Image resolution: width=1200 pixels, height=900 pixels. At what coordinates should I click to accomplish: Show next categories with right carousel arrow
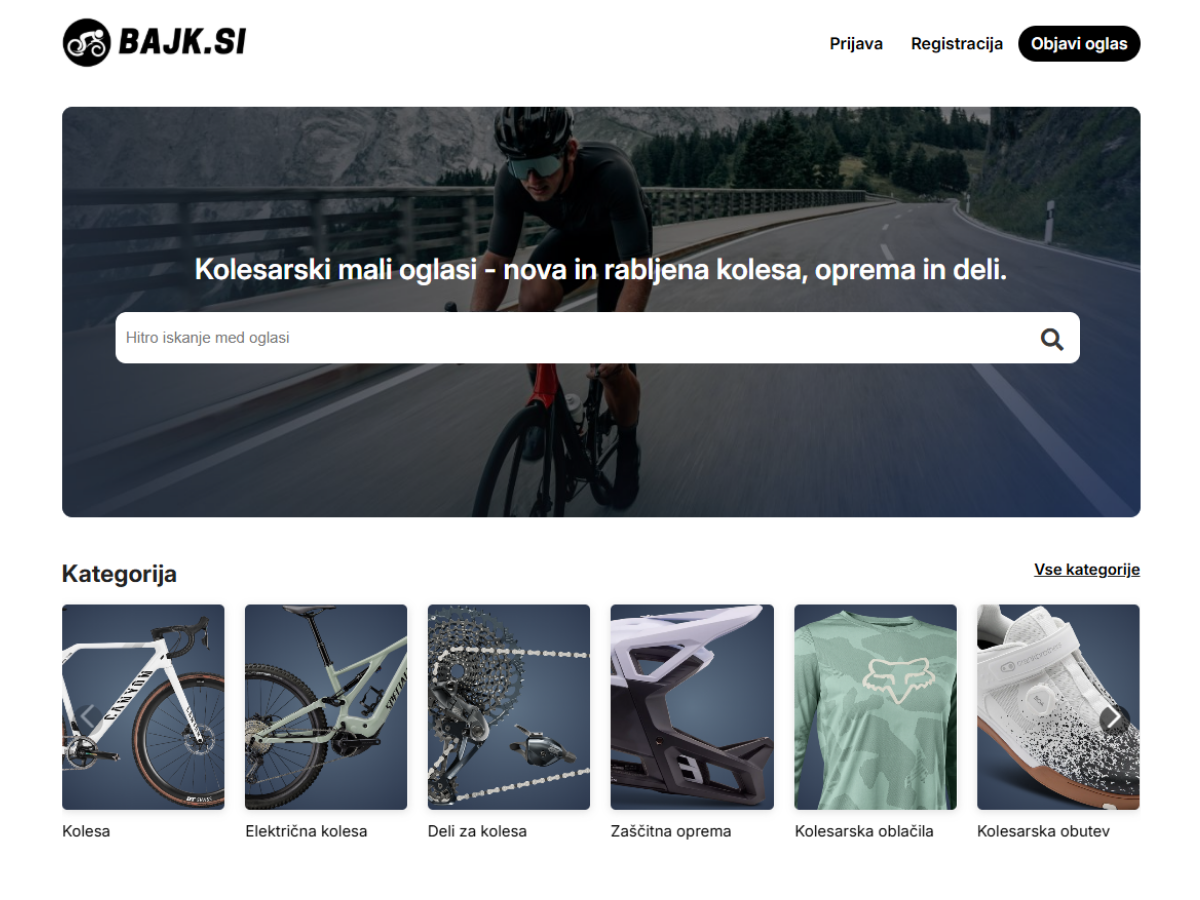[x=1114, y=718]
